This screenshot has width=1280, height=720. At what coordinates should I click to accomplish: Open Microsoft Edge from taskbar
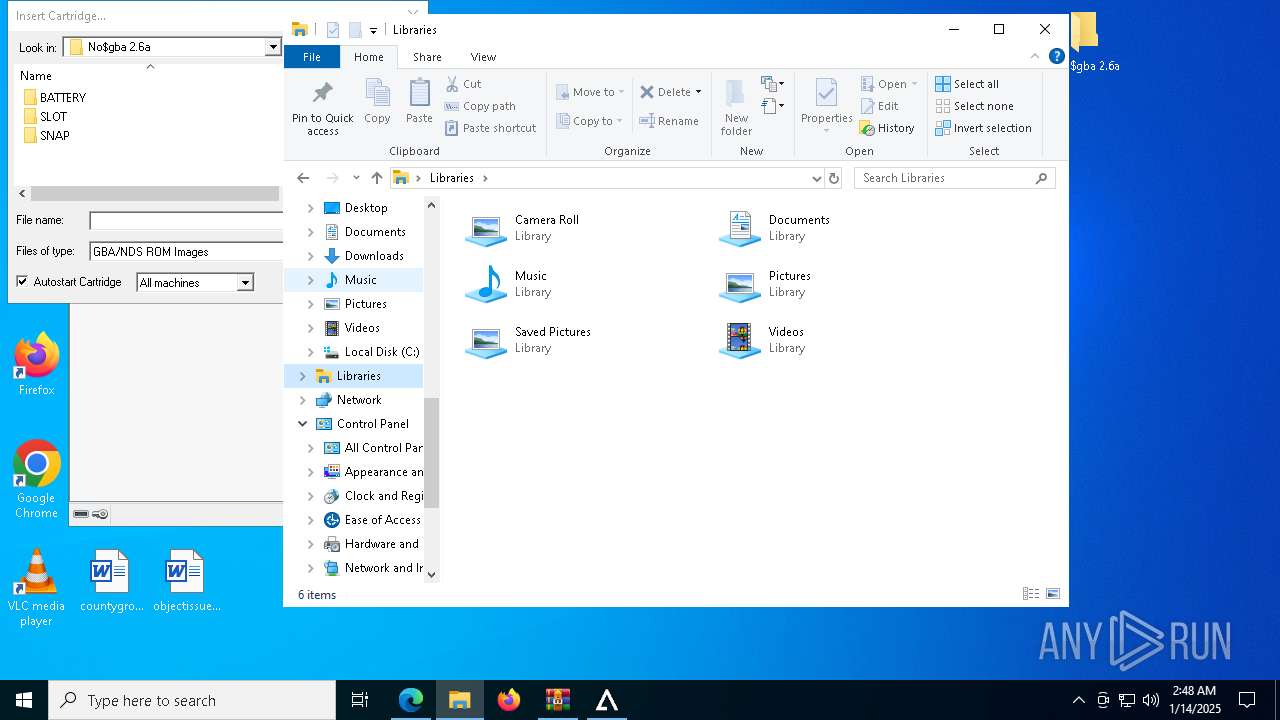tap(411, 700)
